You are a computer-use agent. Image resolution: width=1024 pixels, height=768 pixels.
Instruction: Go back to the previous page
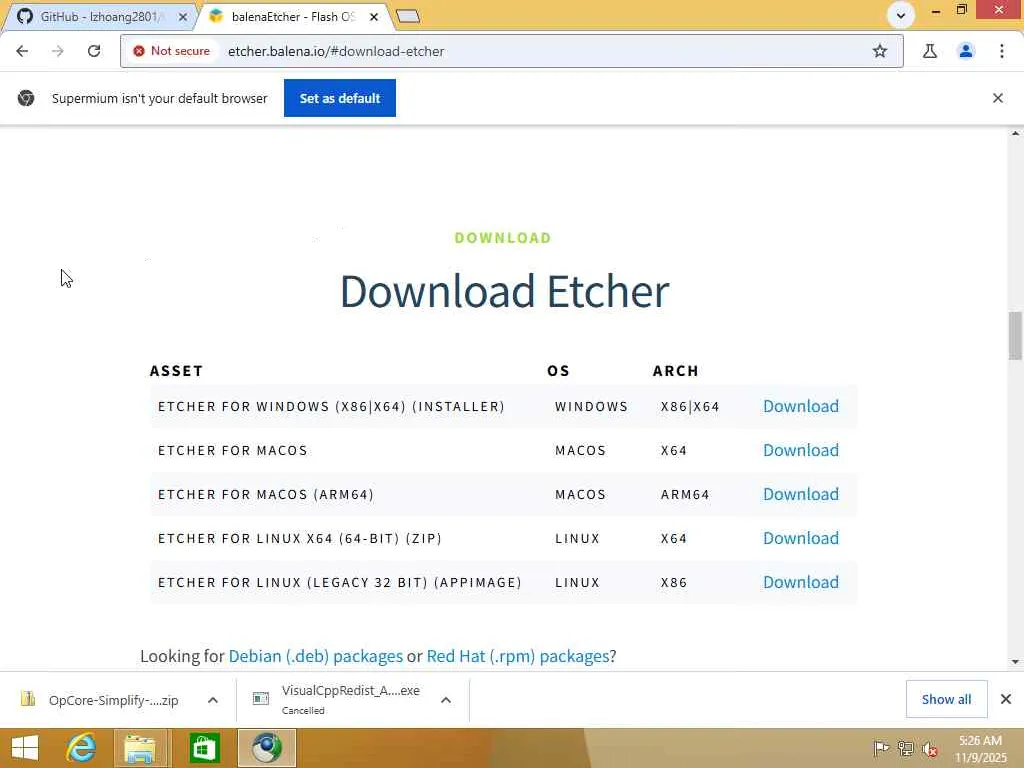pos(22,51)
